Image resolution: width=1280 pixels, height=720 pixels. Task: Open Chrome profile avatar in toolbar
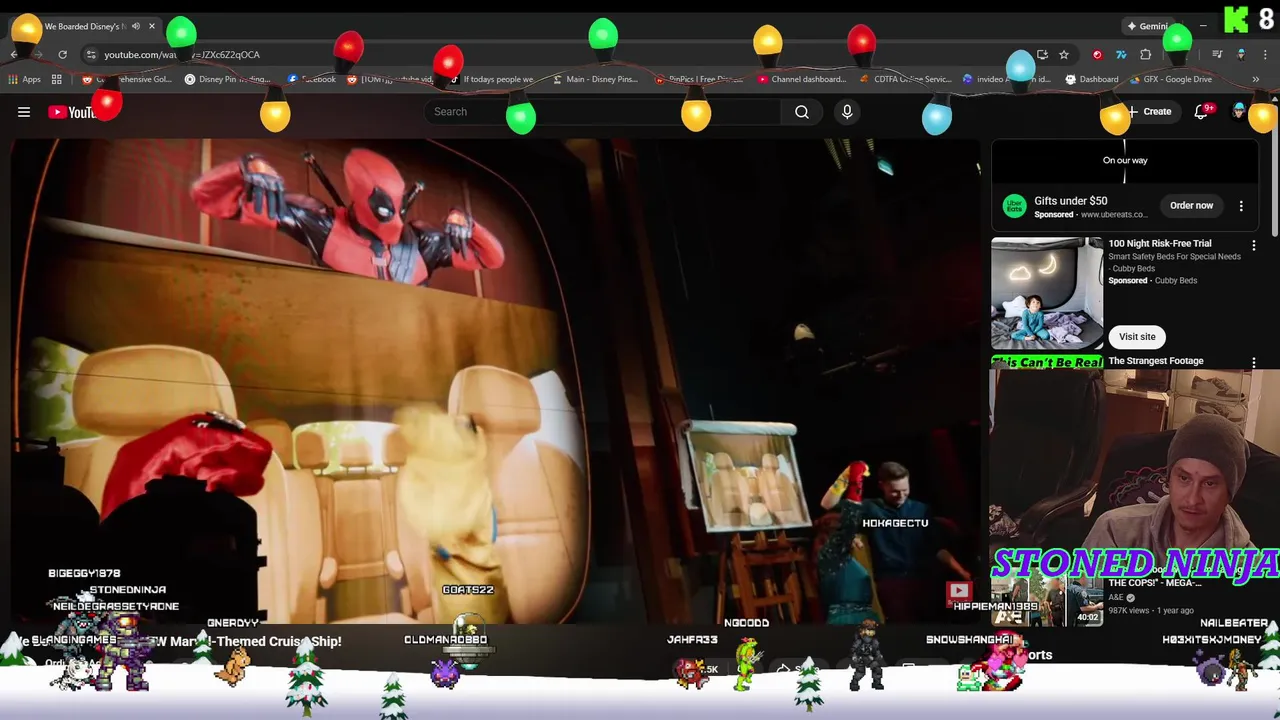point(1241,55)
